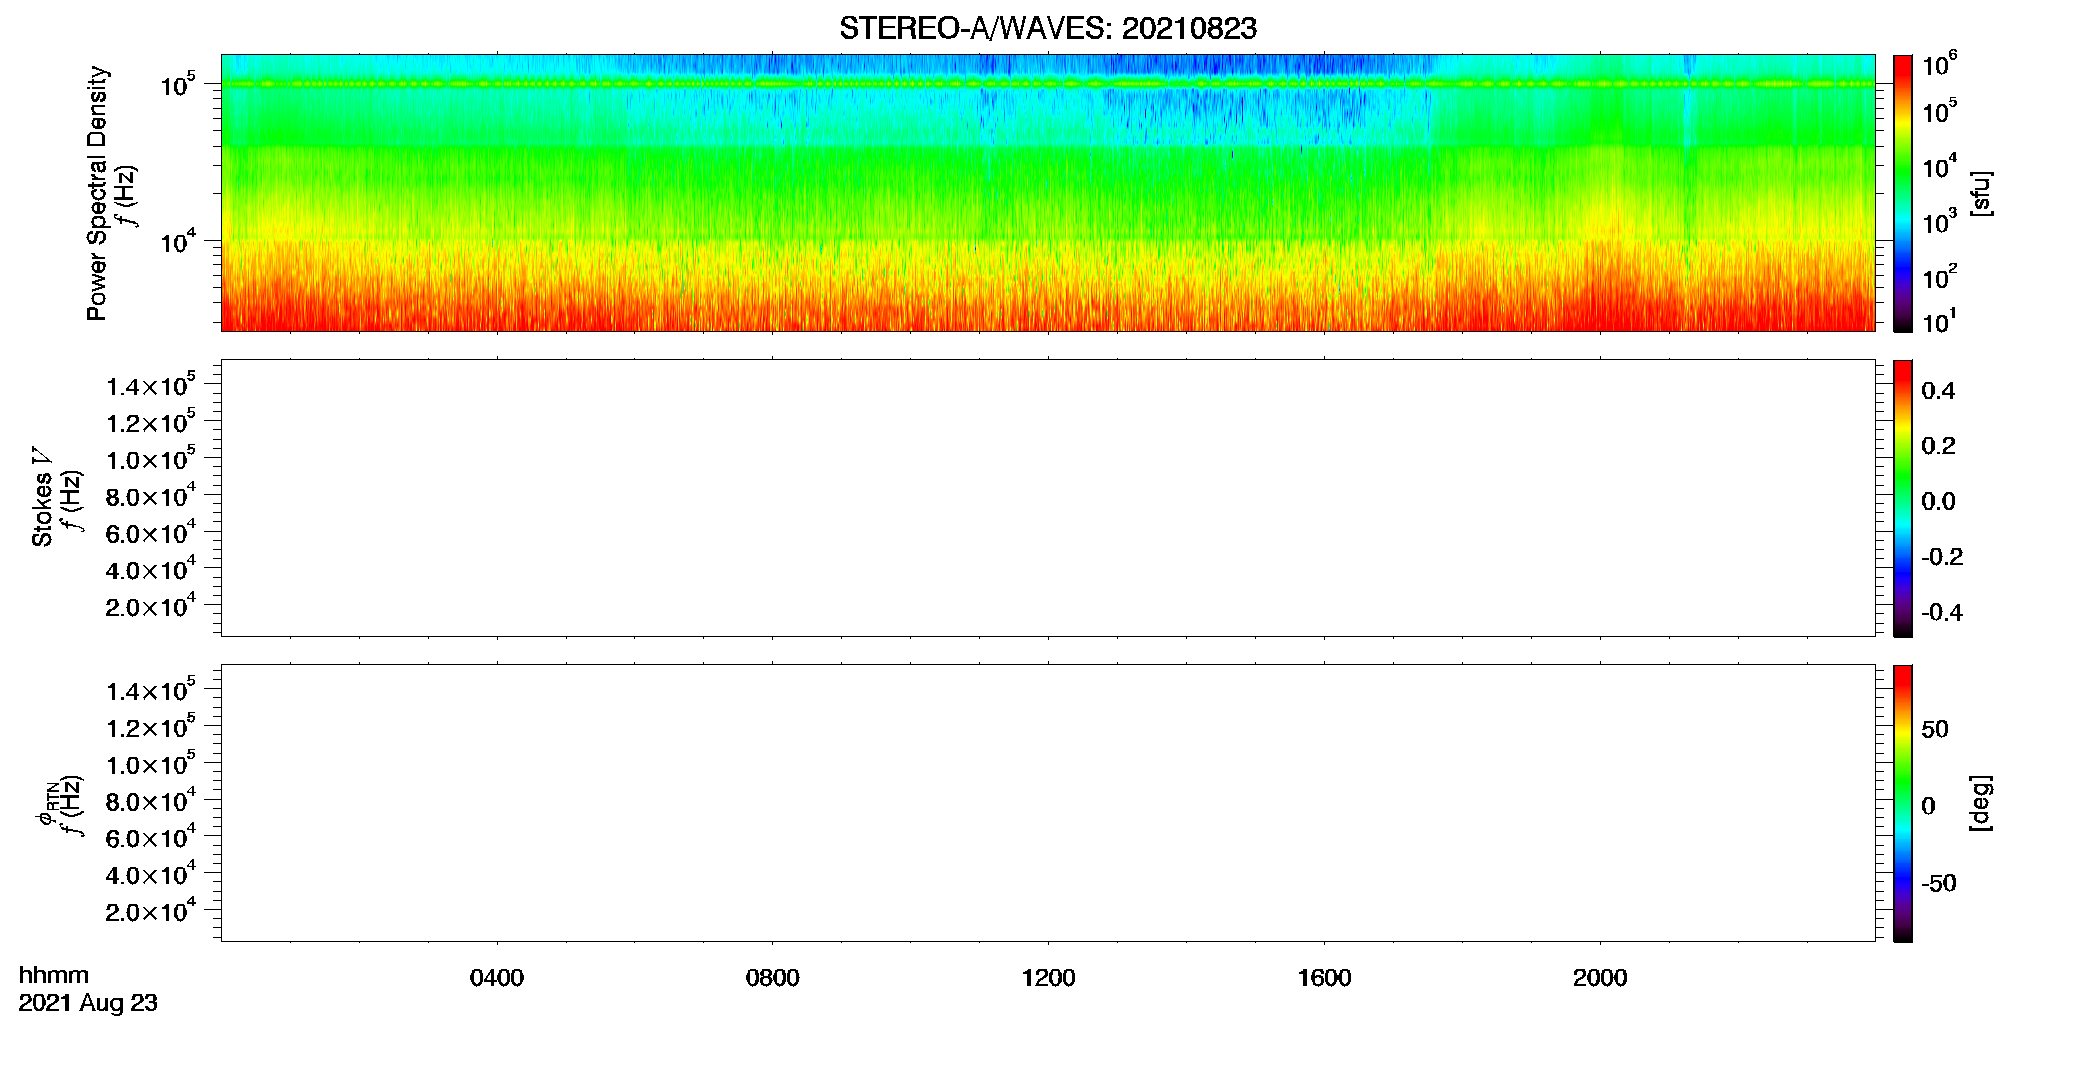Click the empty phi RTN plot panel
The width and height of the screenshot is (2096, 1080).
pyautogui.click(x=1048, y=803)
